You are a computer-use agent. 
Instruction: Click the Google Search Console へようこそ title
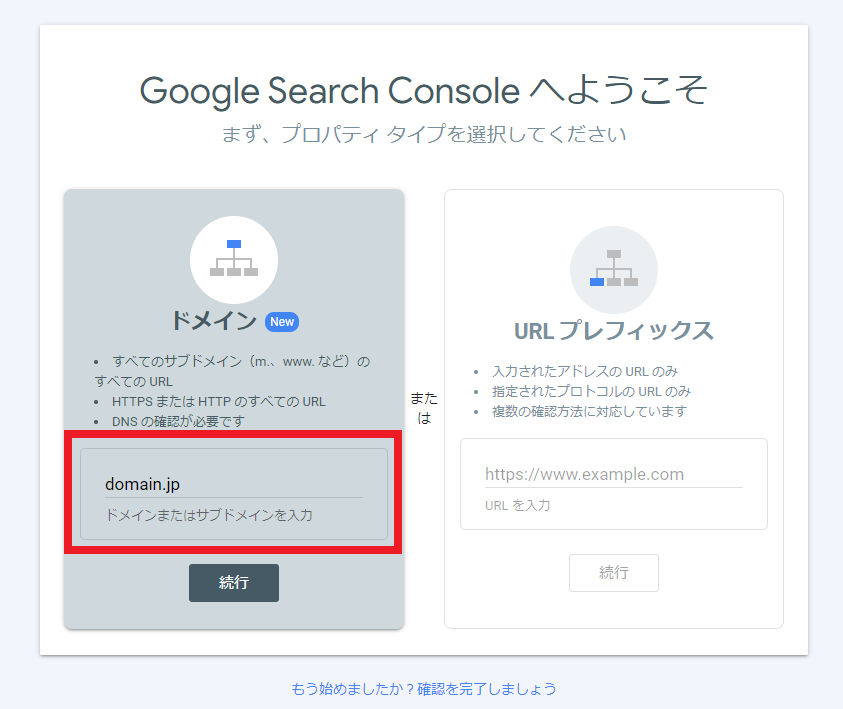coord(424,90)
